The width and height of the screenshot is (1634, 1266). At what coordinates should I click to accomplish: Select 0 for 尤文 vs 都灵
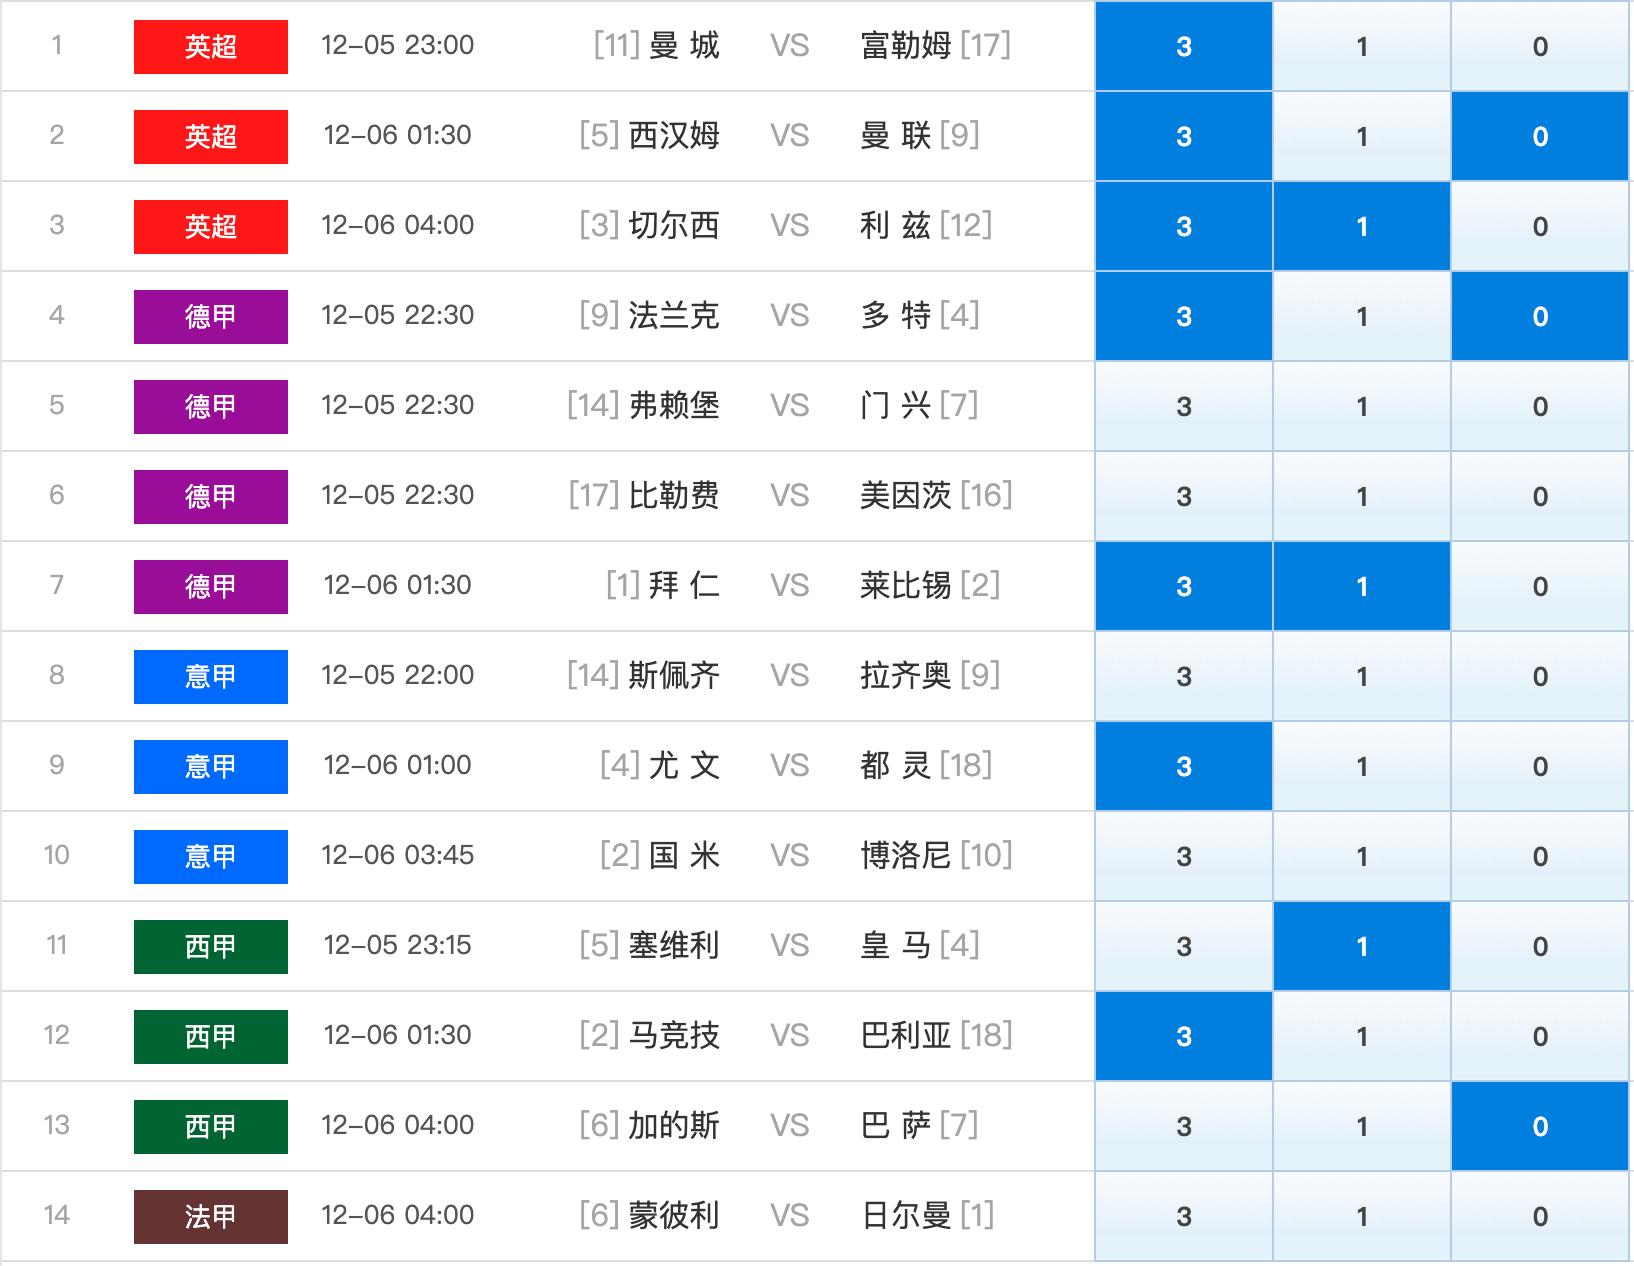point(1540,766)
